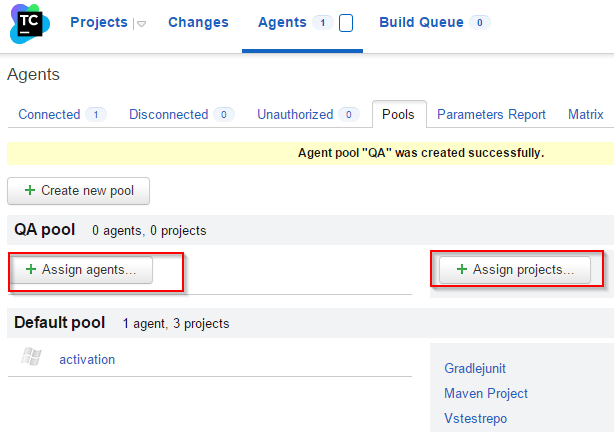The height and width of the screenshot is (432, 614).
Task: Click the green plus icon on Assign agents
Action: [x=31, y=269]
